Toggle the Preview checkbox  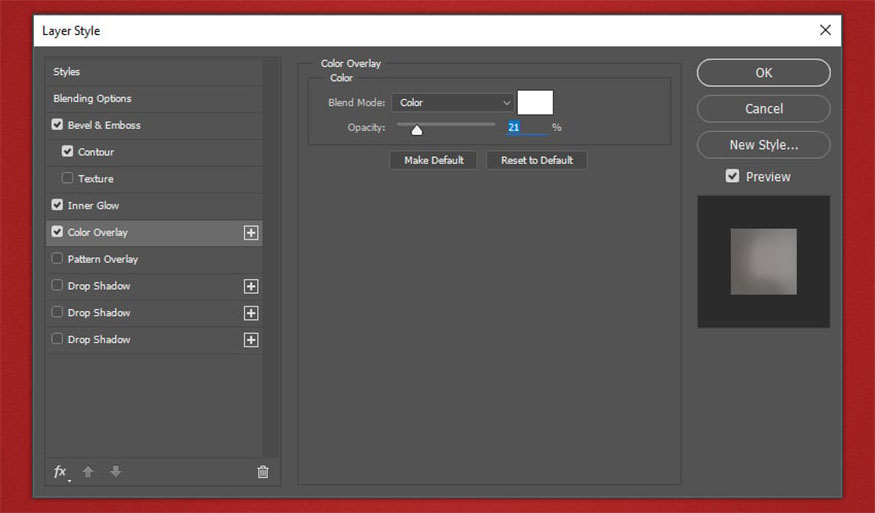(x=733, y=176)
